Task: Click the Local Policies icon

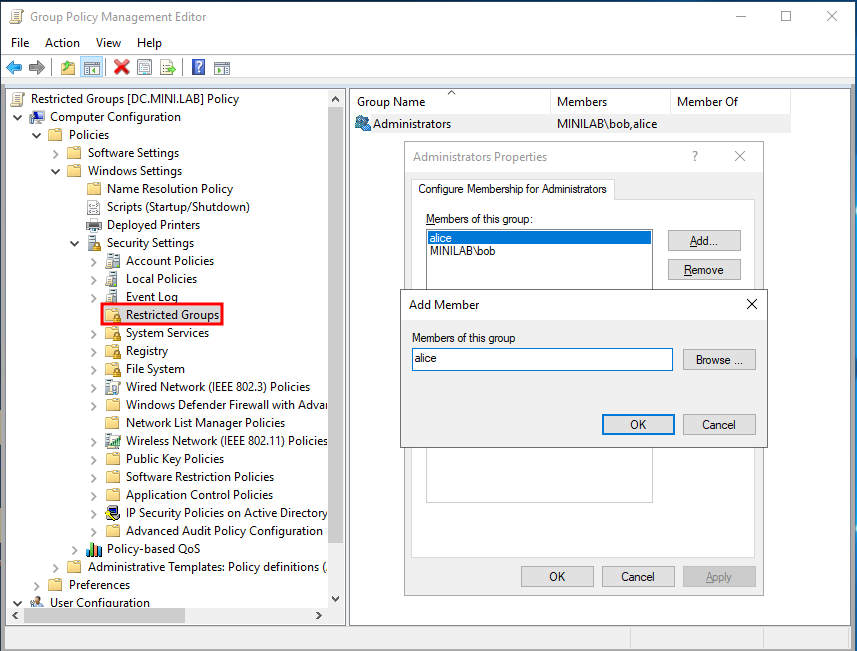Action: (x=112, y=279)
